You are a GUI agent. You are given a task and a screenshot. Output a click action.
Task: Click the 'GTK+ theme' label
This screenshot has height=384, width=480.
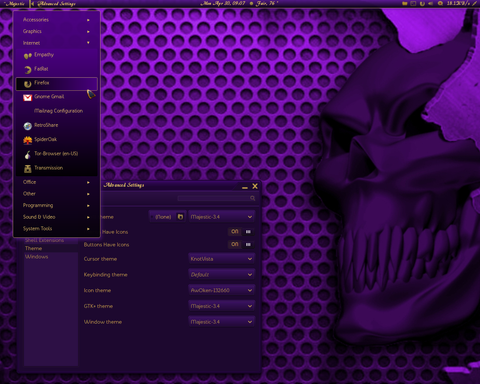[98, 306]
